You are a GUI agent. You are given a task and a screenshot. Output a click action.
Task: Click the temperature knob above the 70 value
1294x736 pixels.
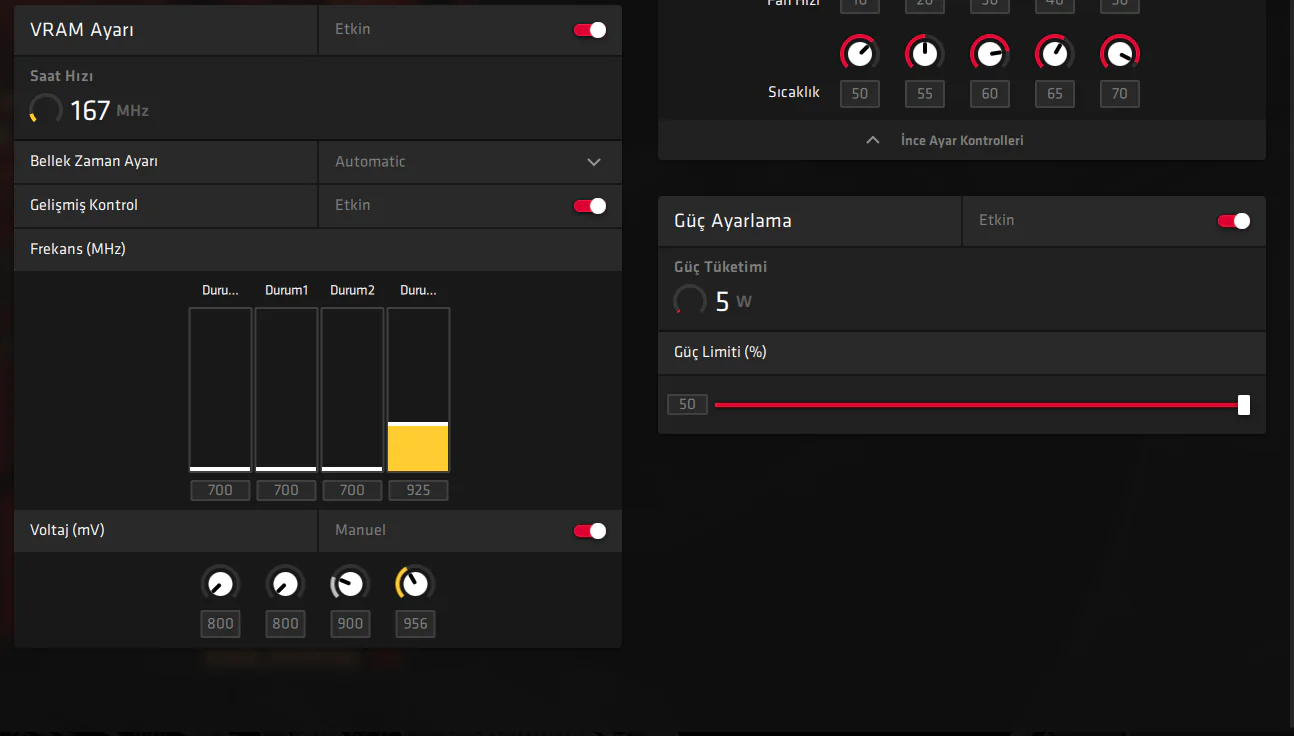(1119, 52)
